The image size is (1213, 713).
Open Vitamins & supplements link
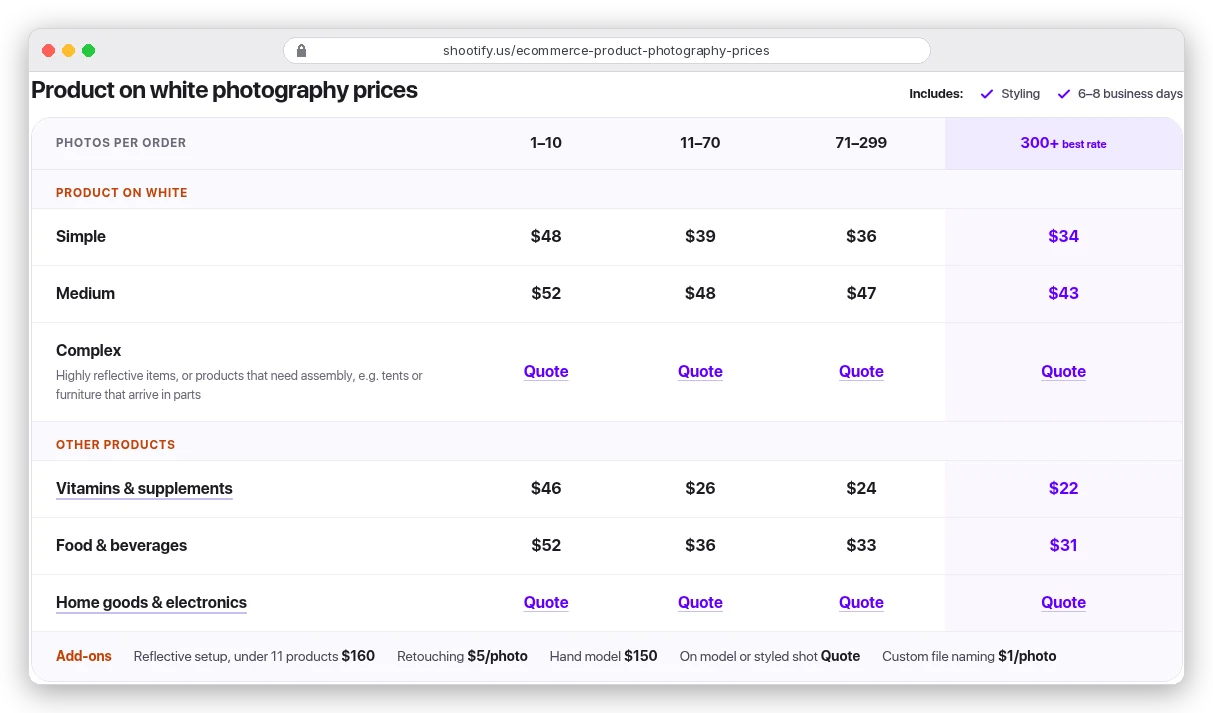(144, 488)
